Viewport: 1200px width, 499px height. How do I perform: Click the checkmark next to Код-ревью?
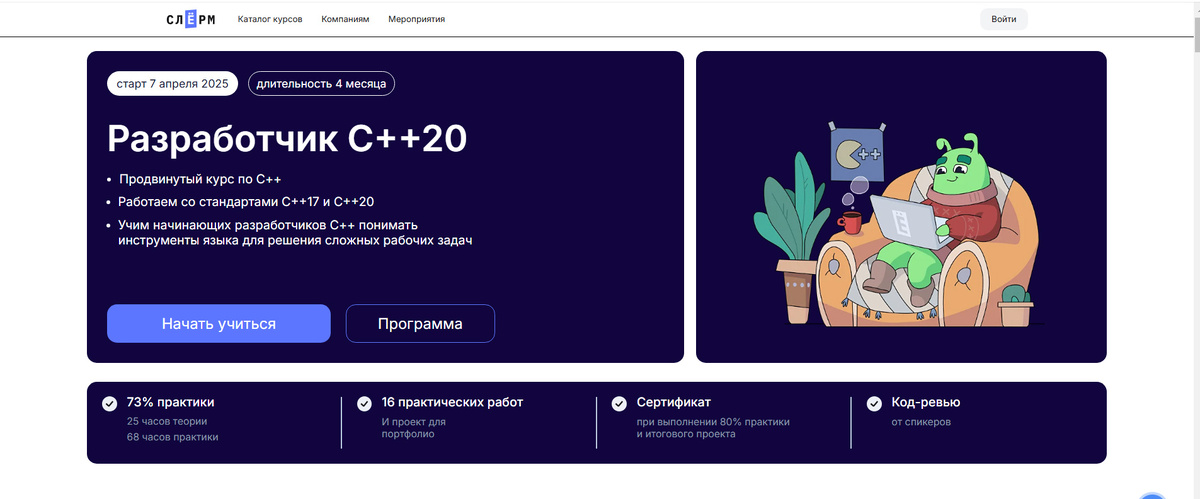(x=874, y=404)
